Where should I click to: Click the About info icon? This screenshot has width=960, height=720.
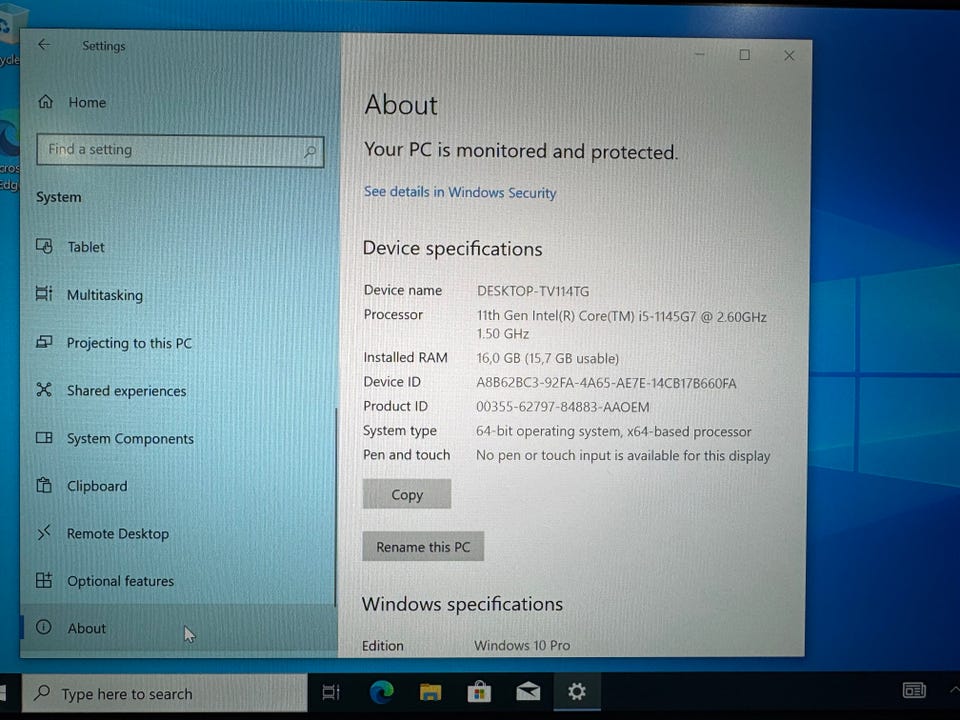coord(43,627)
